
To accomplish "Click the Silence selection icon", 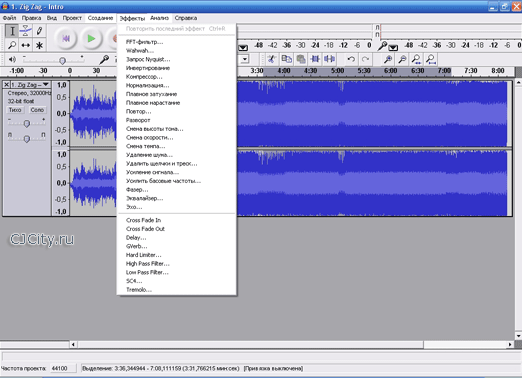I will (330, 59).
